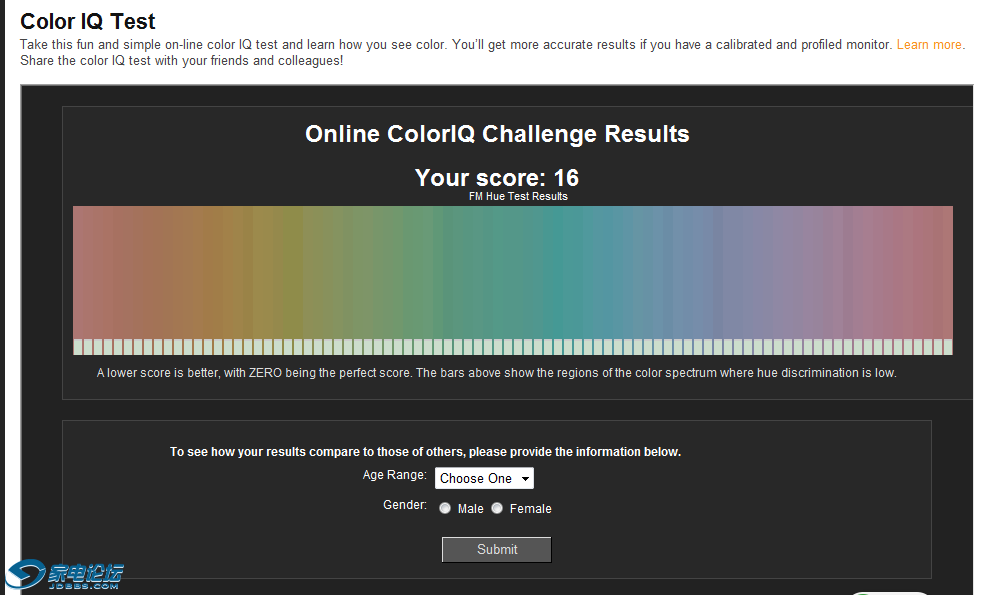Open the Learn more link
Image resolution: width=988 pixels, height=595 pixels.
[x=929, y=45]
